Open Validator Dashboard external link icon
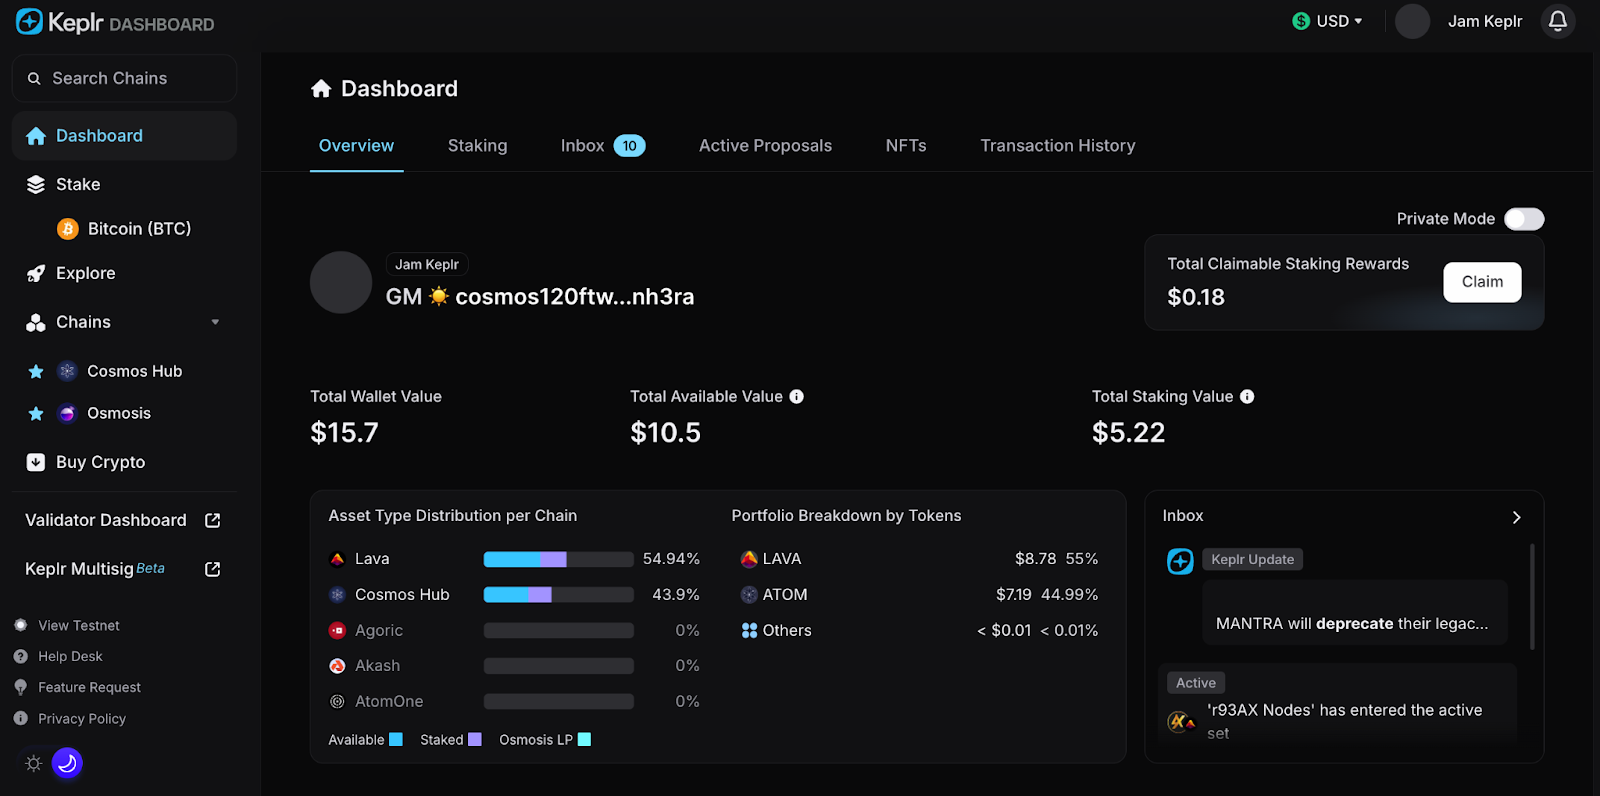The height and width of the screenshot is (796, 1600). click(212, 520)
